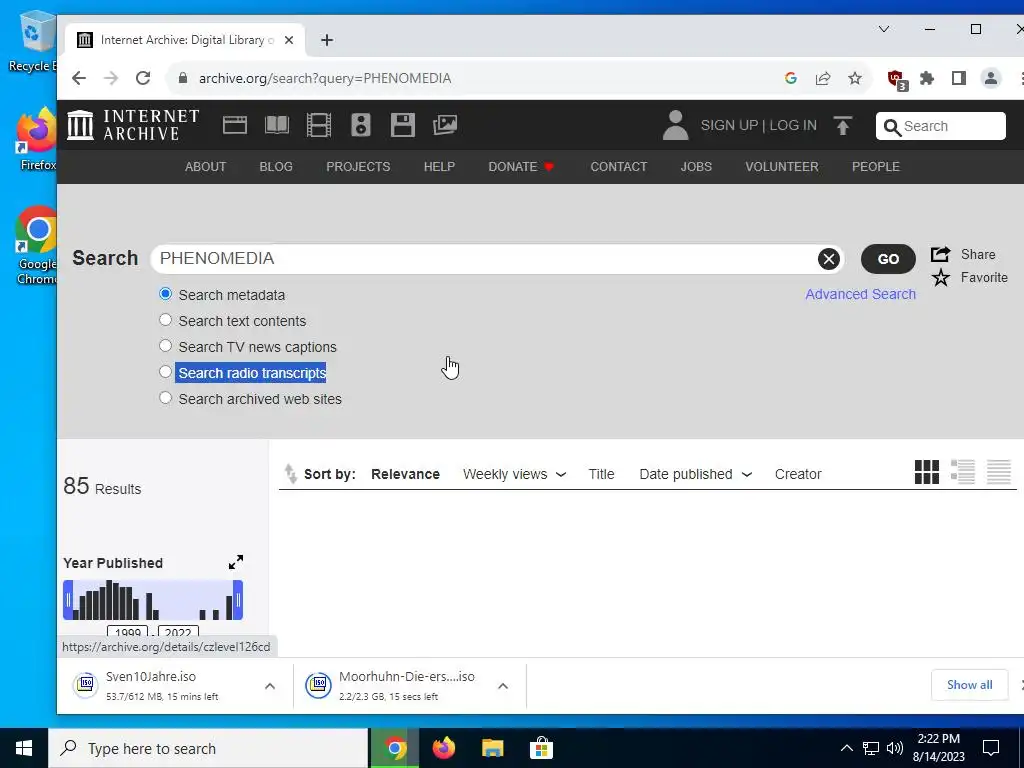Click the upload arrow icon

click(x=842, y=125)
